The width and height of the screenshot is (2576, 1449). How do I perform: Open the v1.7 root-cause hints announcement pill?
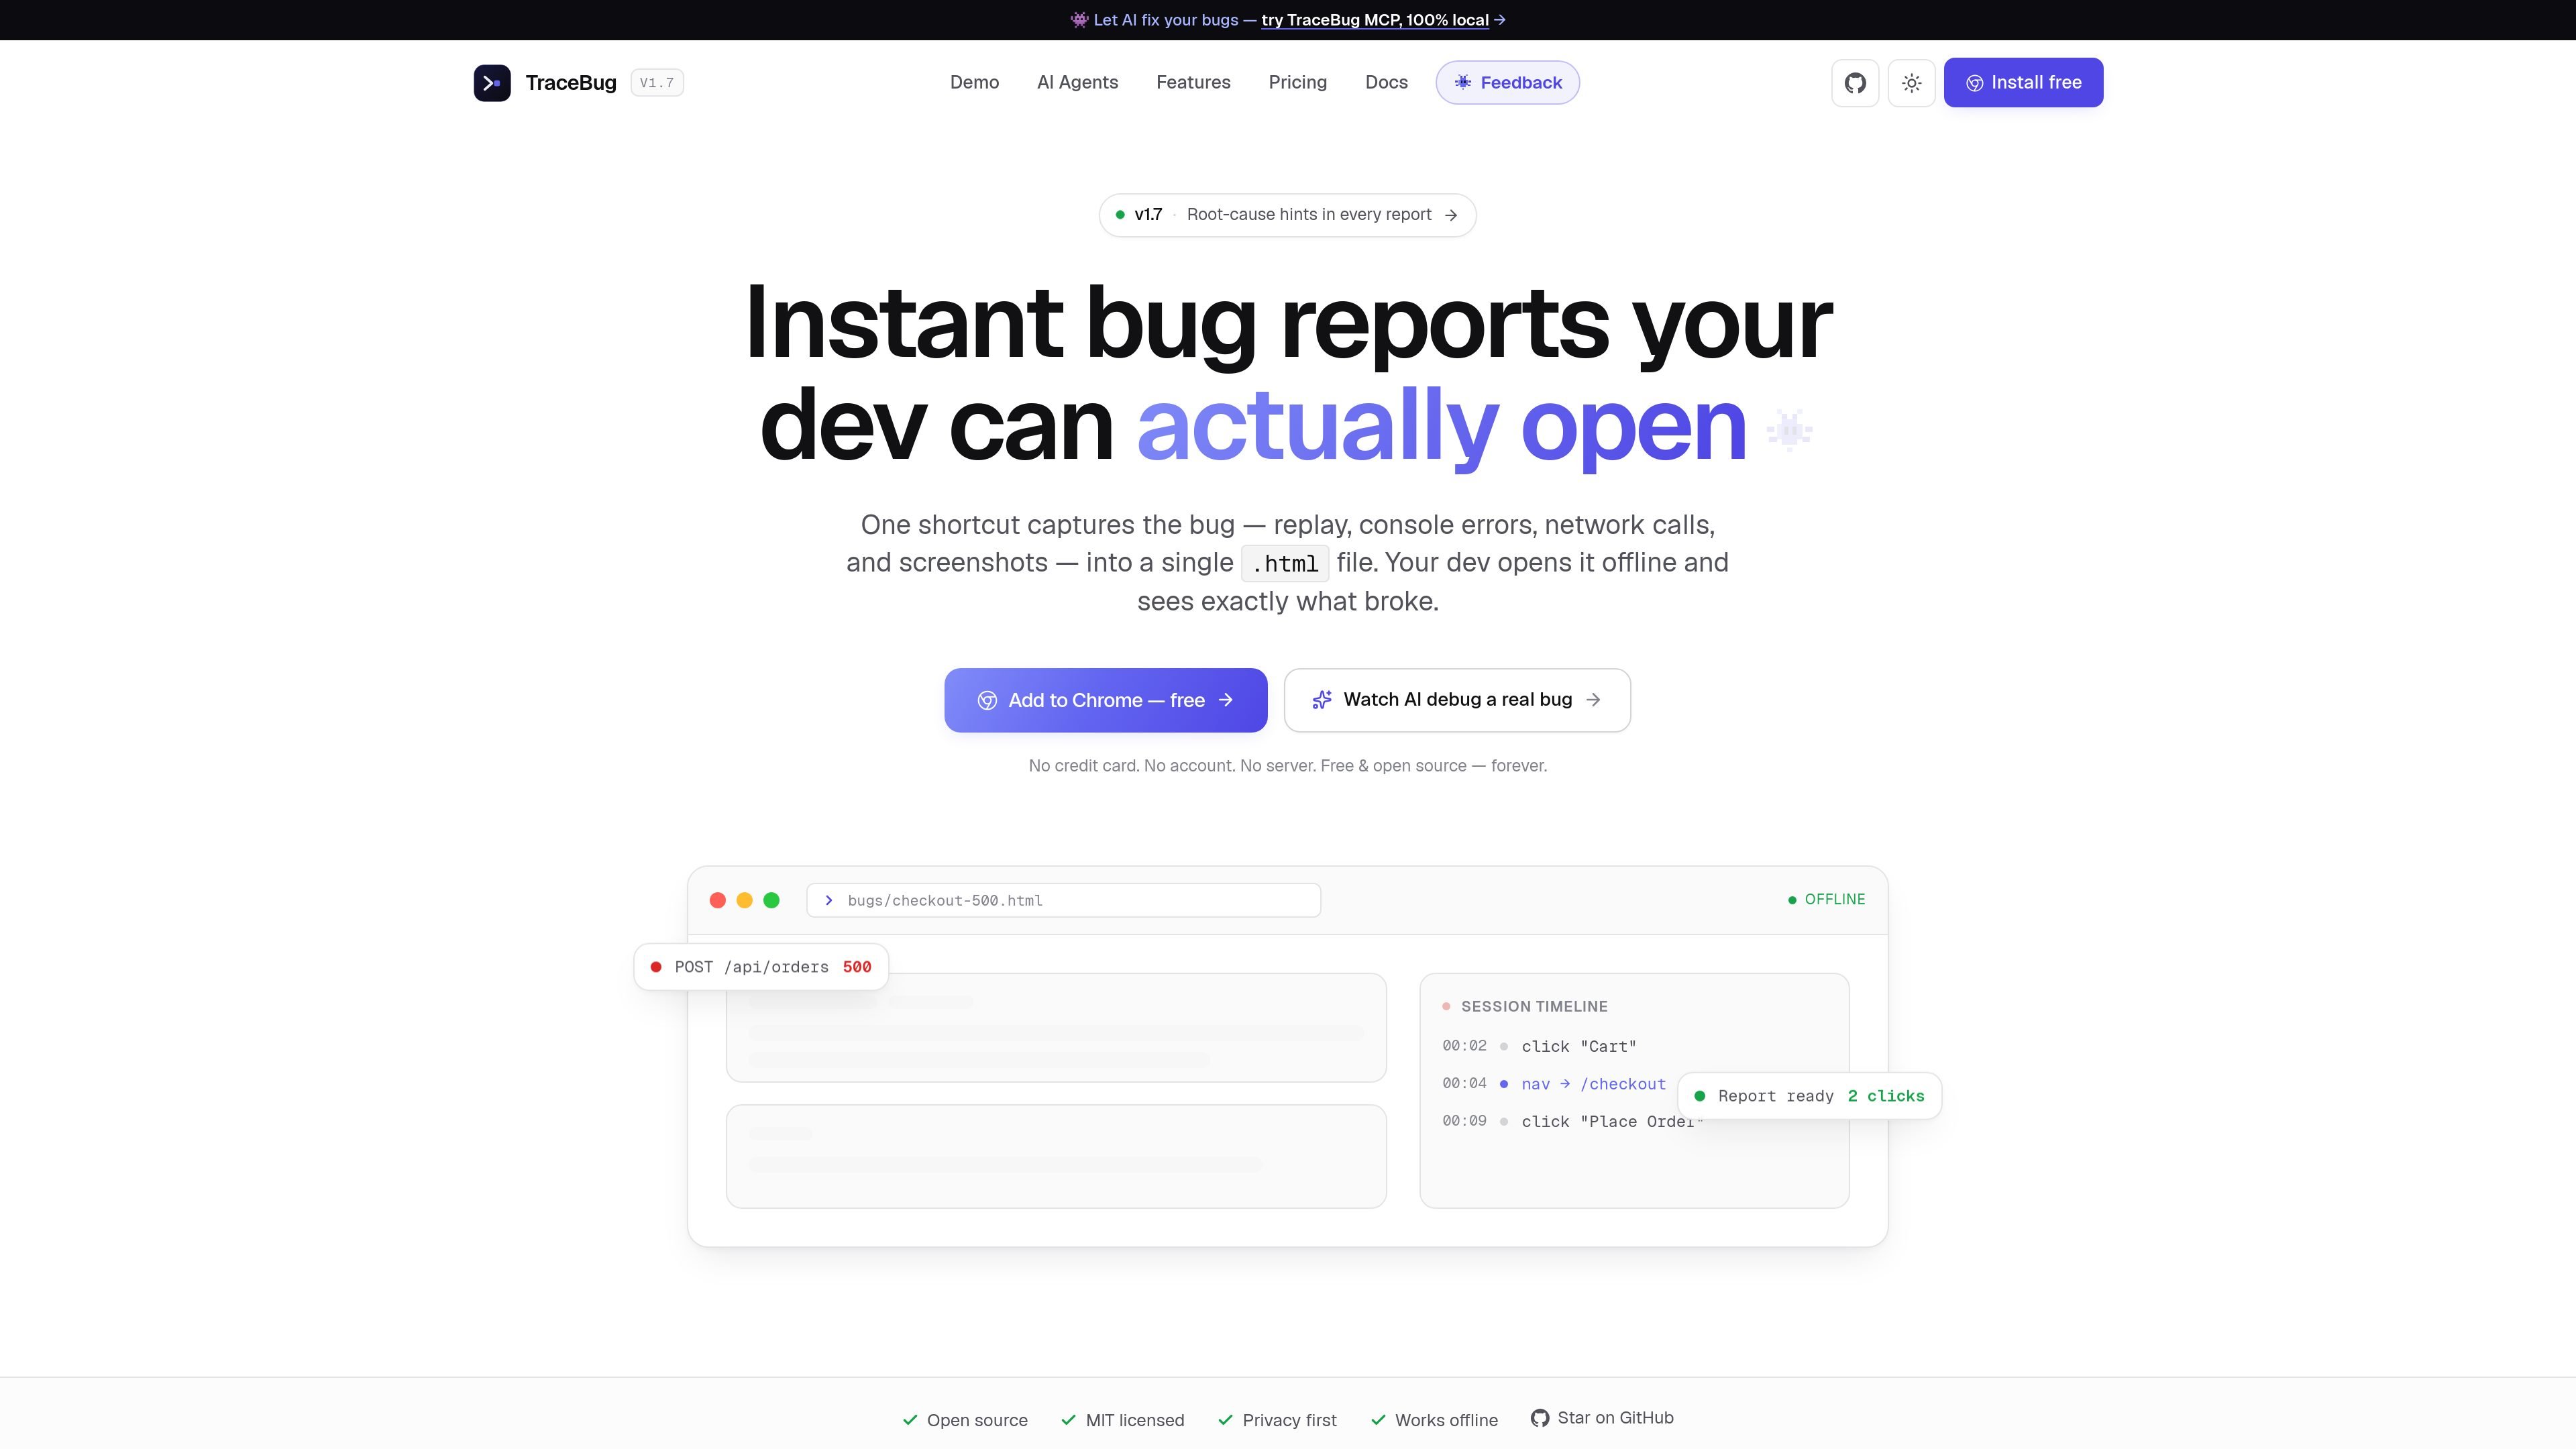(x=1287, y=215)
